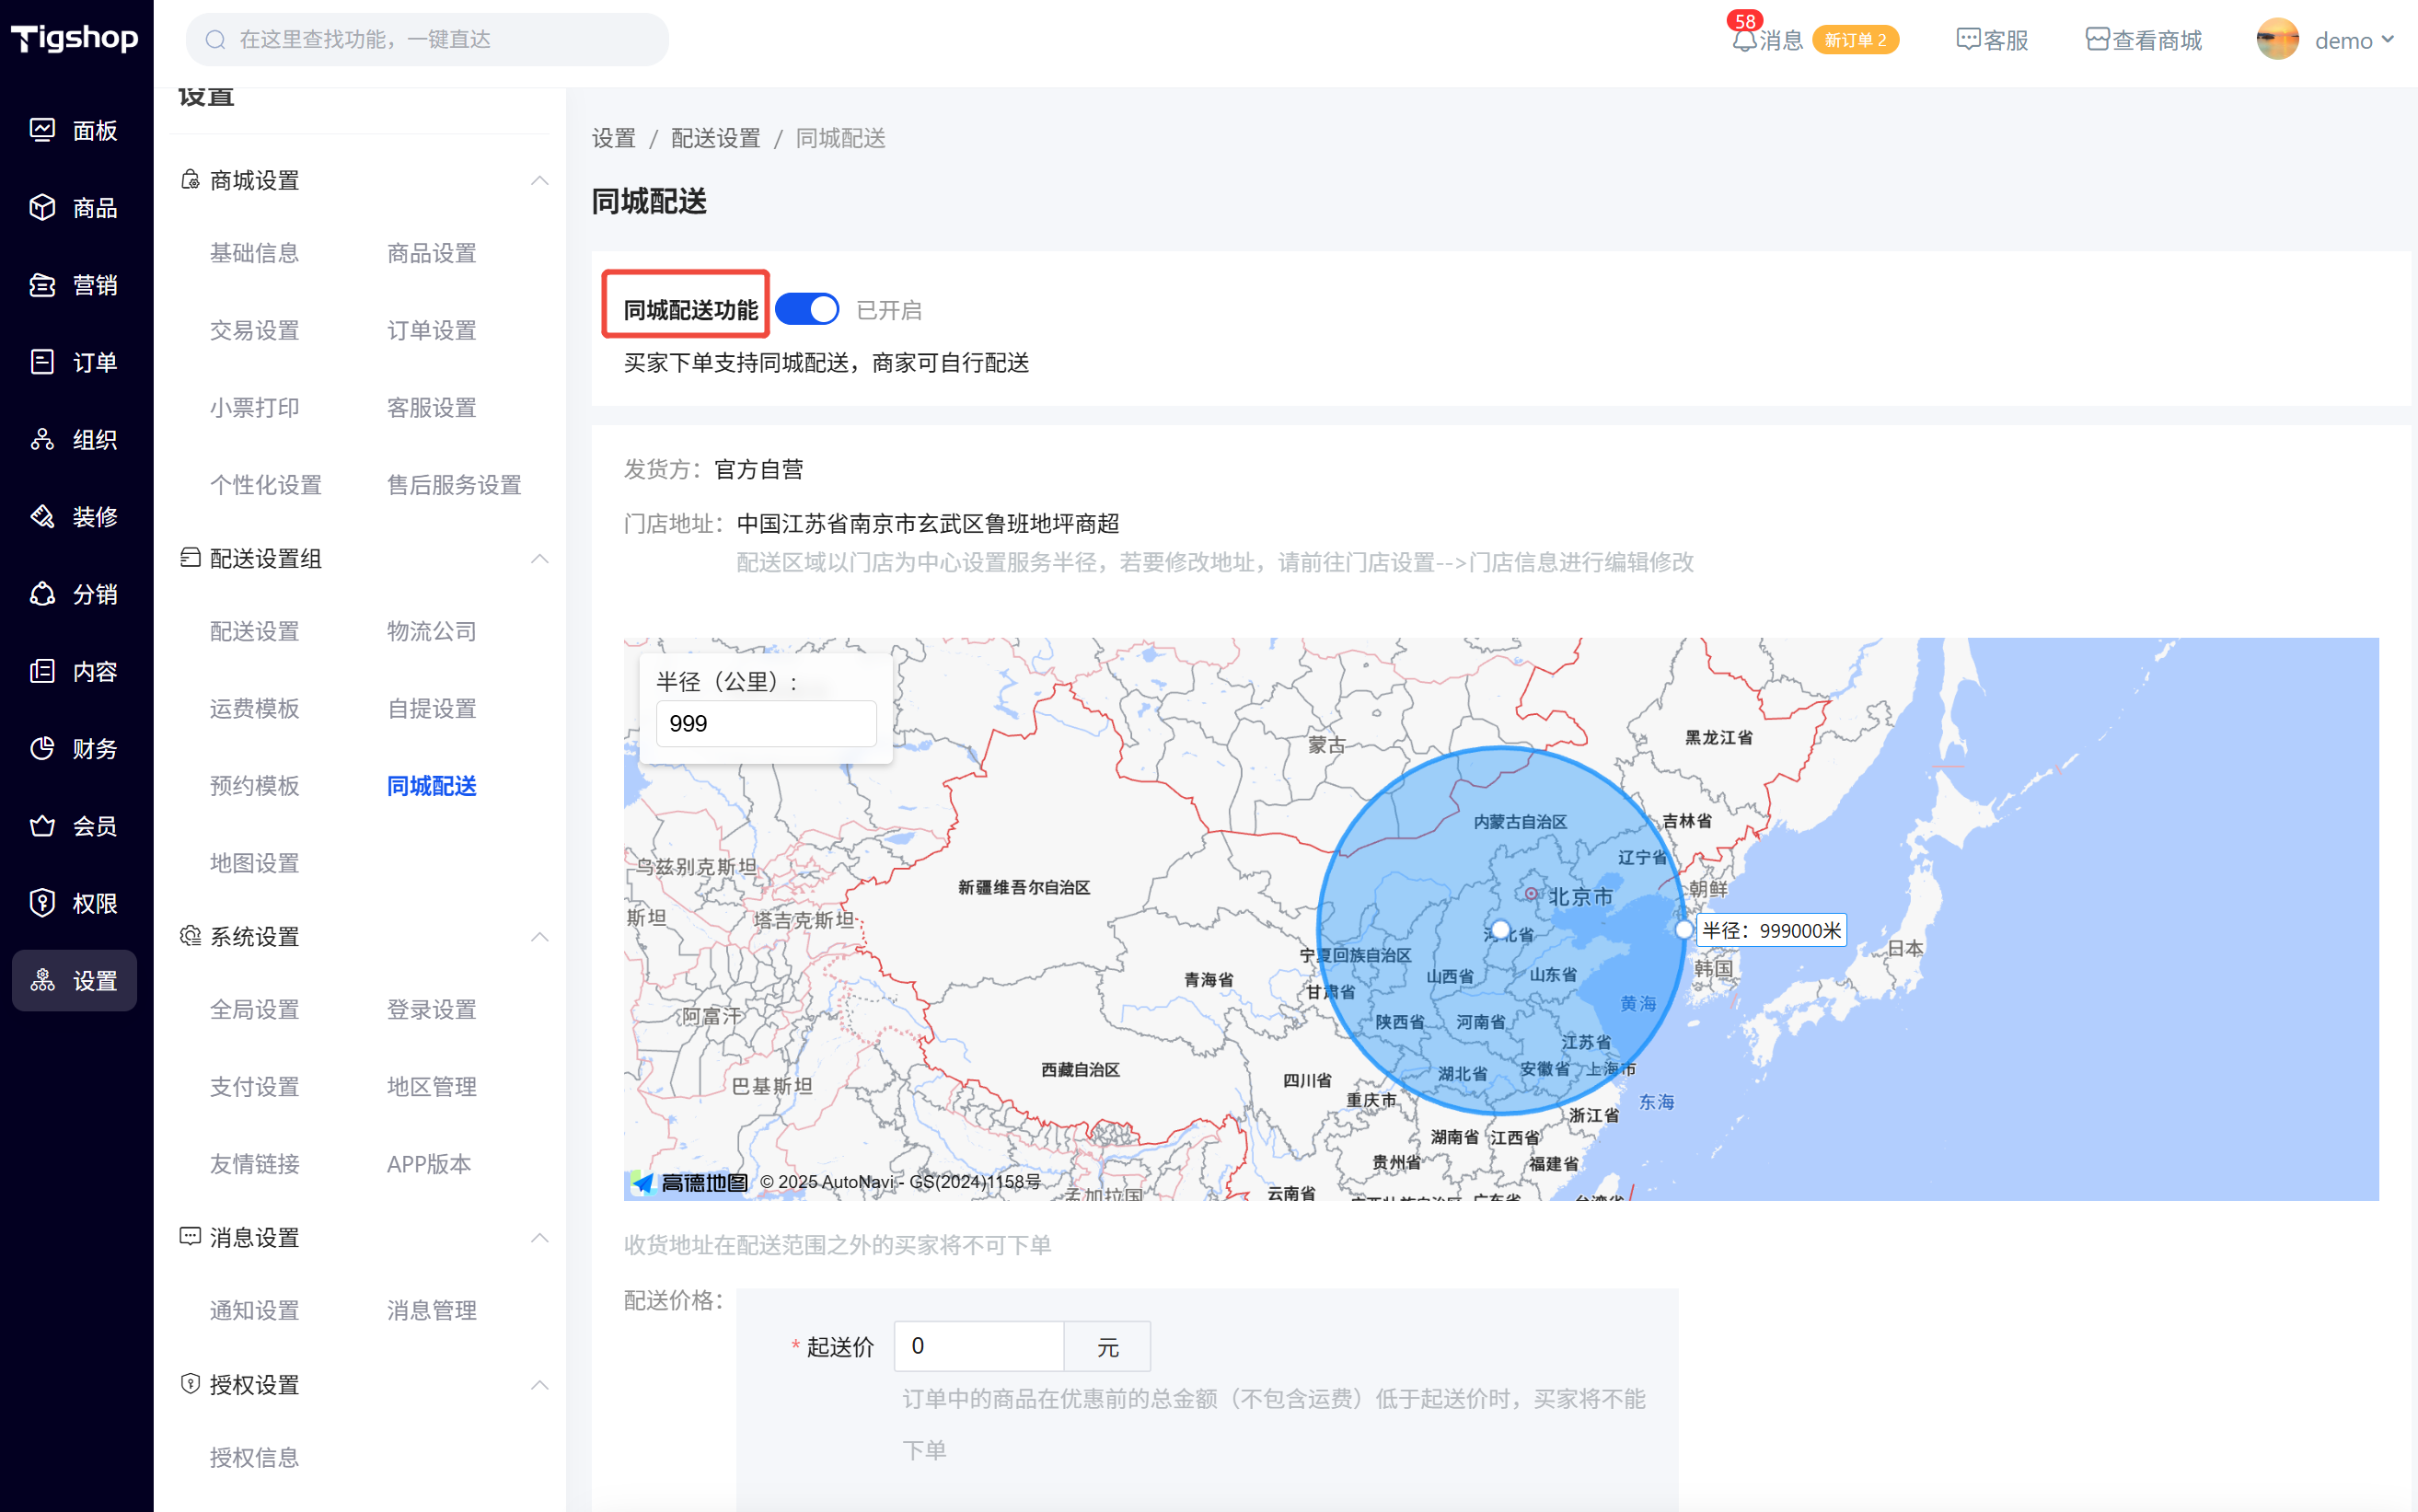Click the 订单 orders sidebar icon
The width and height of the screenshot is (2418, 1512).
click(42, 362)
